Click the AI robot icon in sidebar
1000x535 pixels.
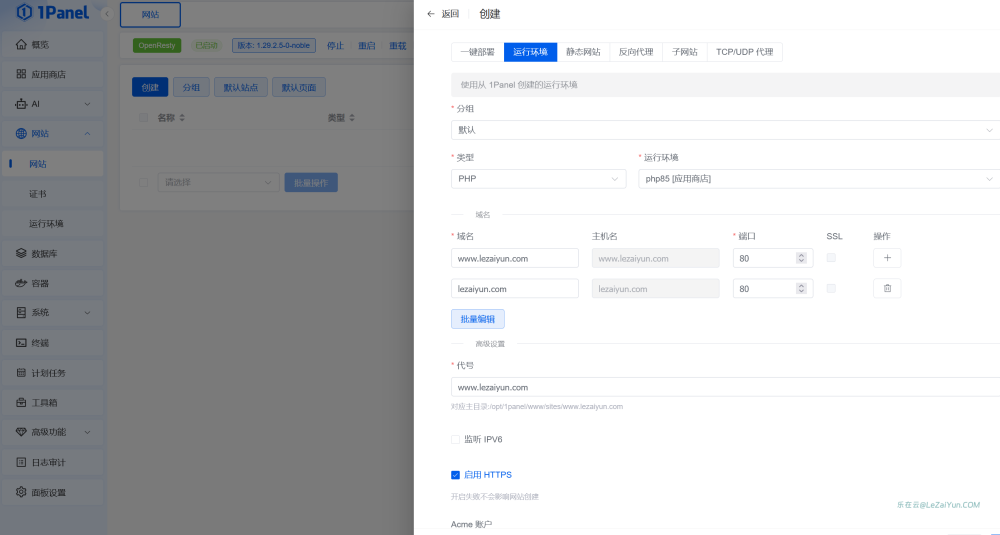tap(21, 104)
